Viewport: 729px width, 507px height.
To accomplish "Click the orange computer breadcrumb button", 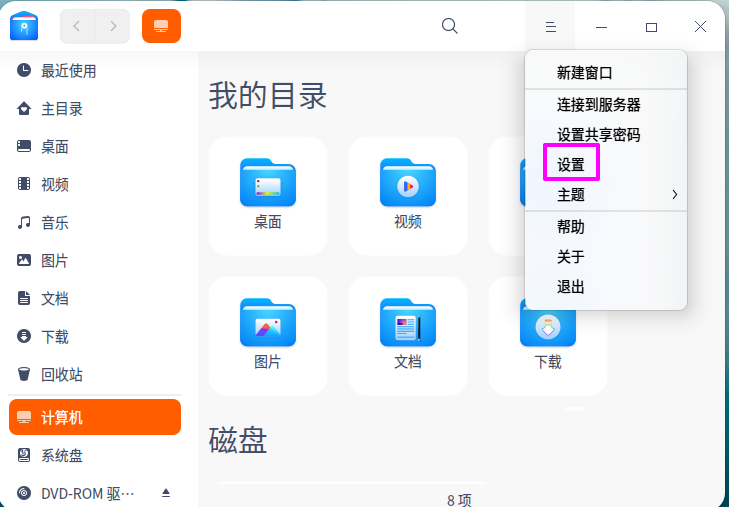I will pos(161,26).
